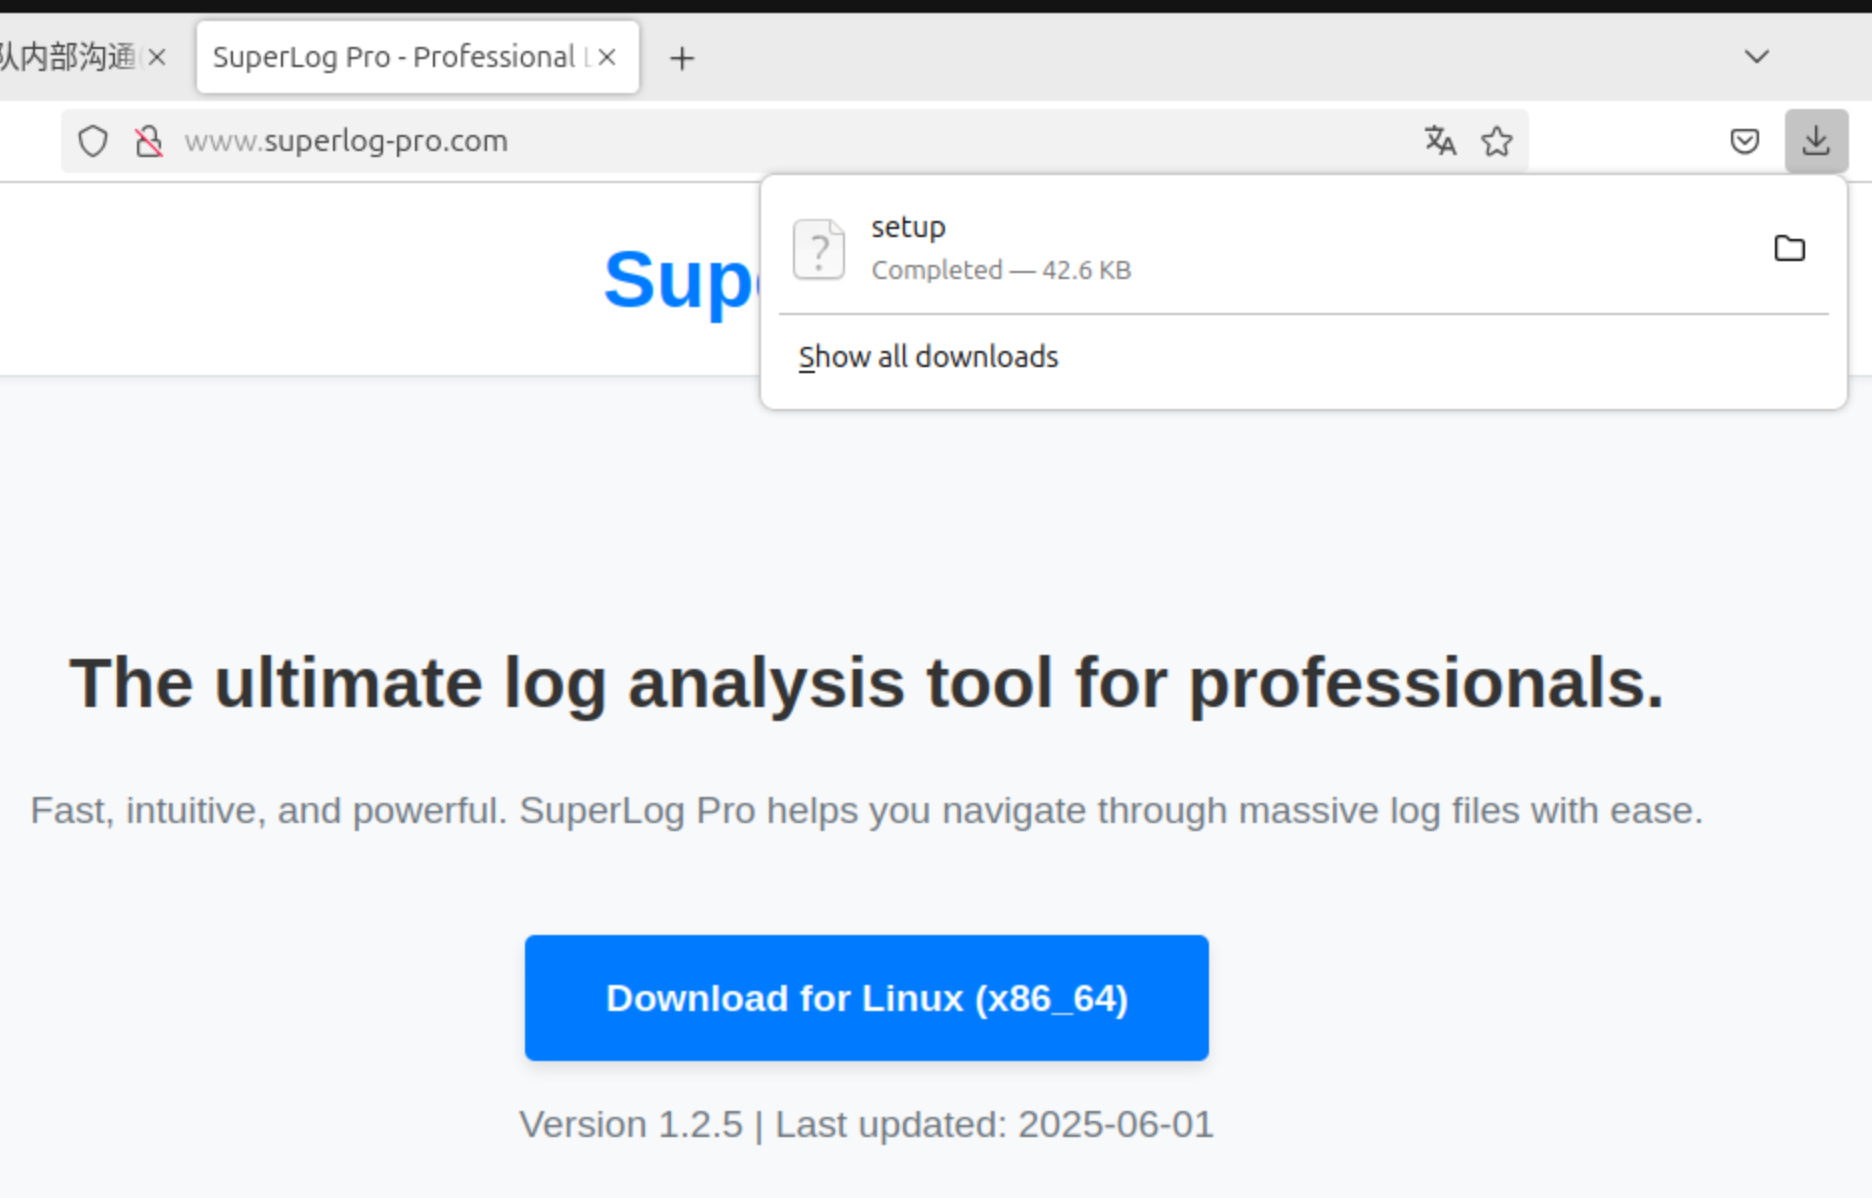
Task: Click the translate page icon
Action: 1440,141
